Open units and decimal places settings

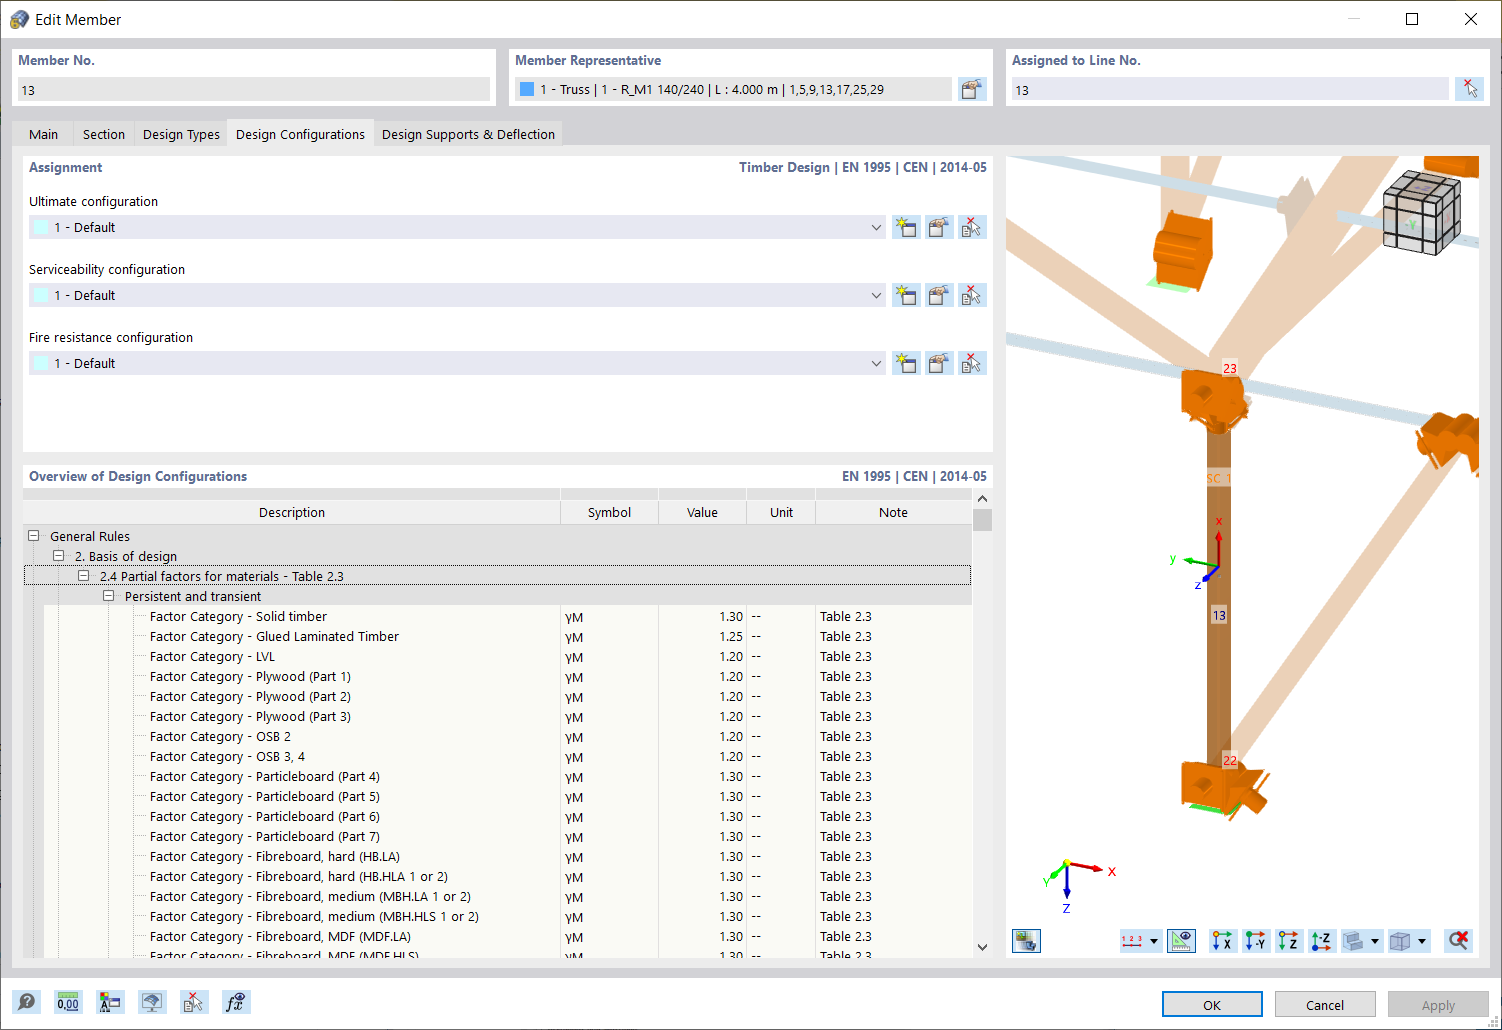click(x=68, y=1002)
